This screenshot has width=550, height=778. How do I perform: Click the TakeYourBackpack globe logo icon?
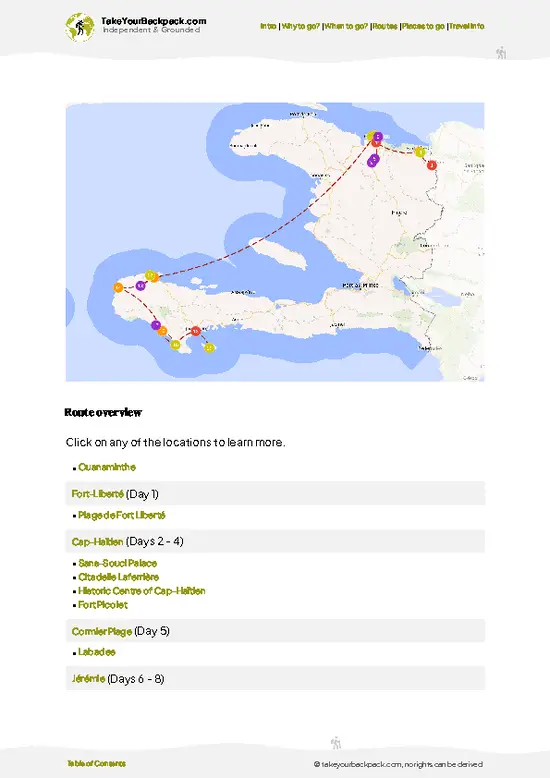[79, 27]
